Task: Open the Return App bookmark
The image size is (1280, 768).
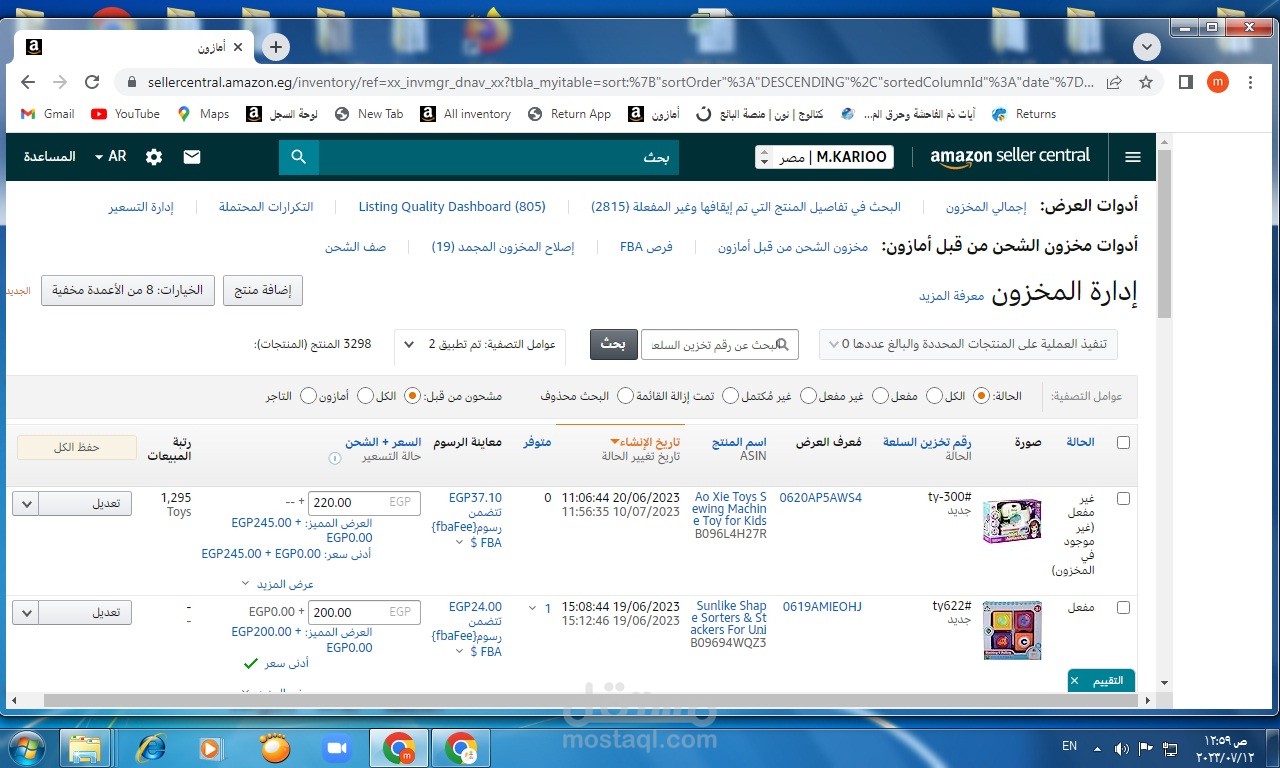Action: (569, 114)
